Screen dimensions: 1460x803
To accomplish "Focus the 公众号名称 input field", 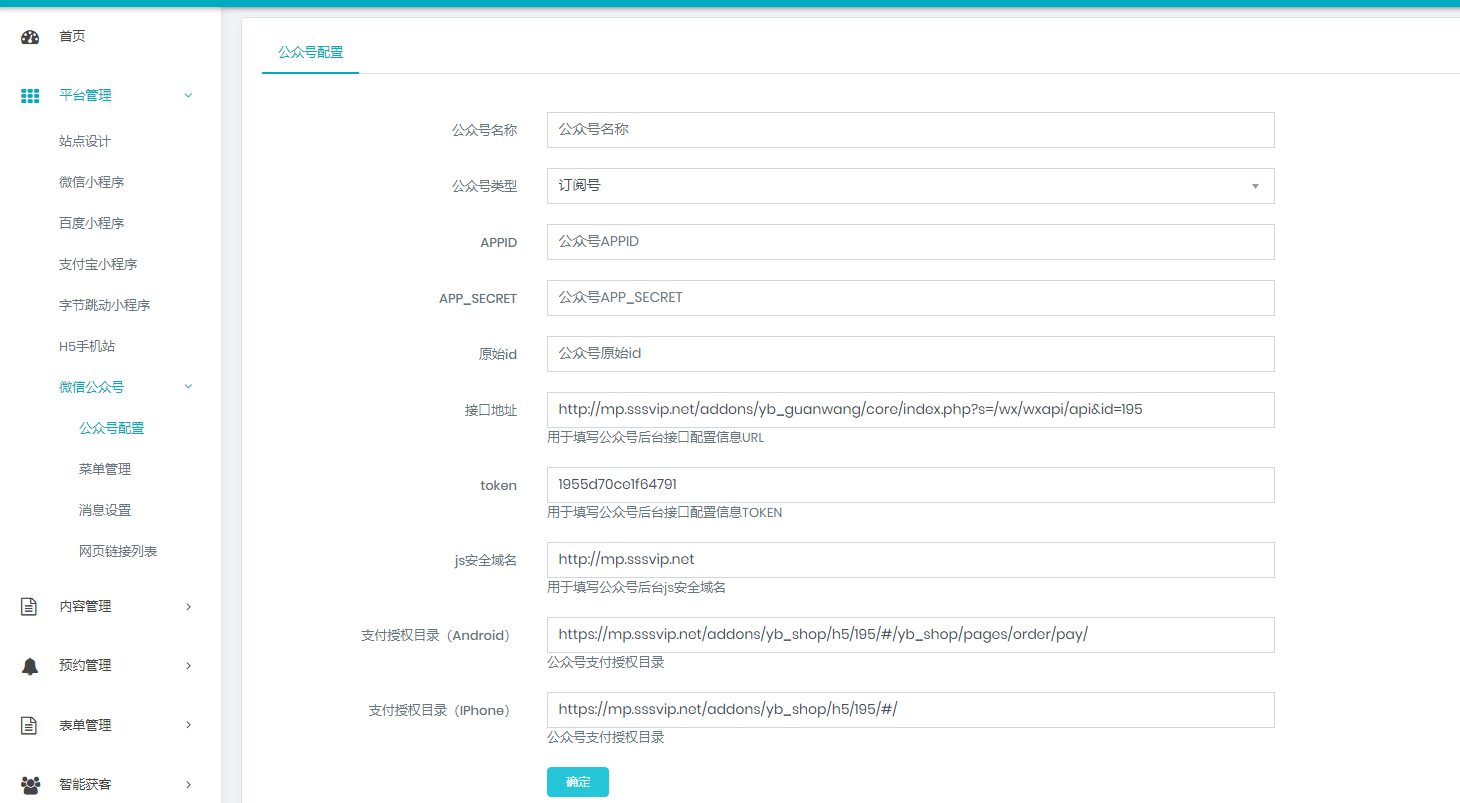I will tap(910, 130).
